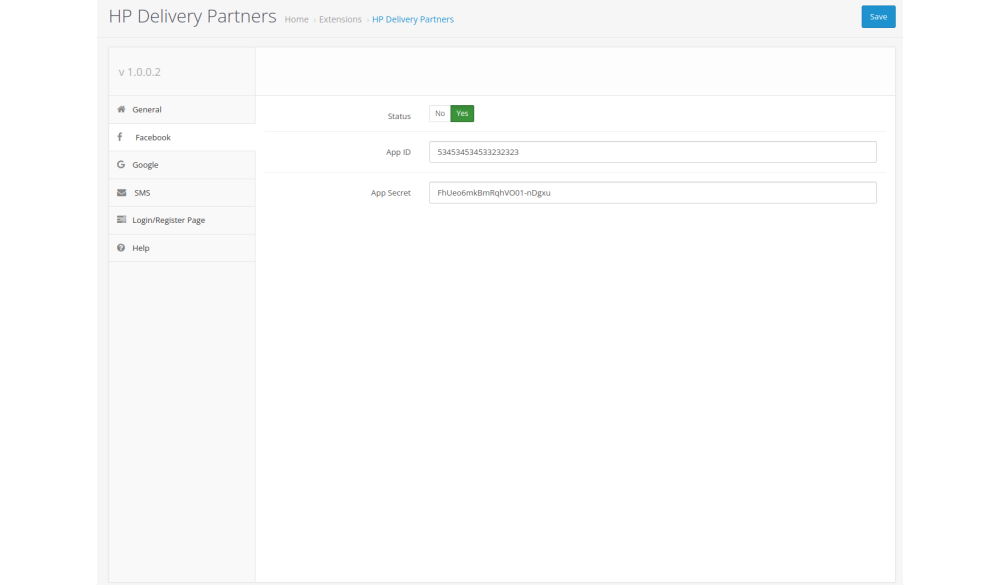Click the home icon beside General

[121, 109]
